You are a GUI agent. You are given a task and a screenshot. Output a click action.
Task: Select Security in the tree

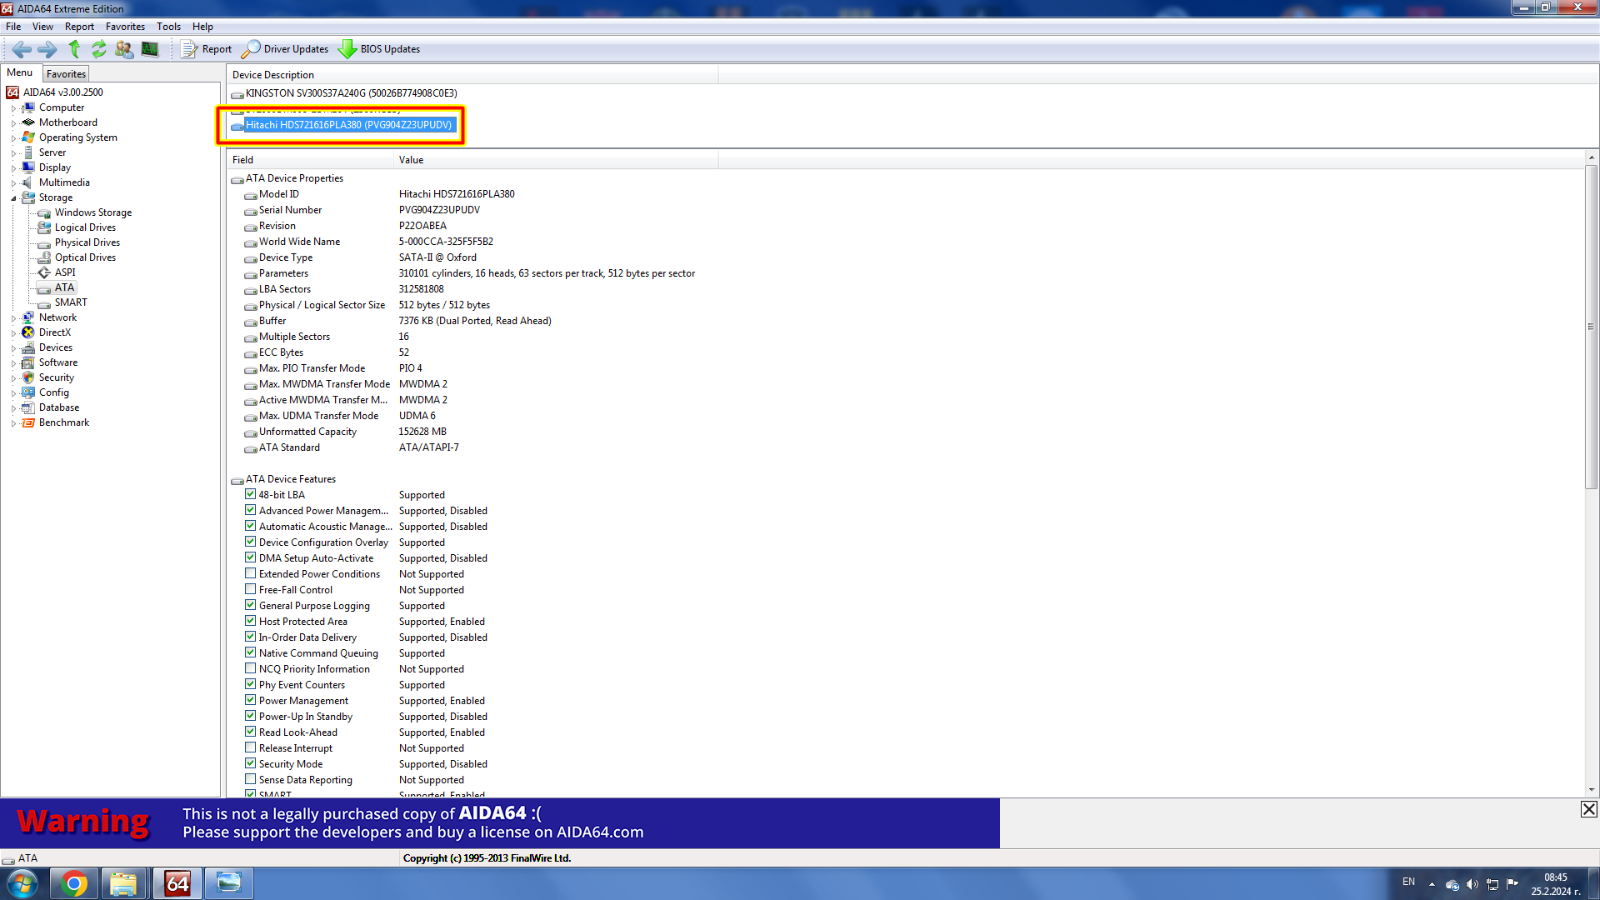[x=56, y=378]
